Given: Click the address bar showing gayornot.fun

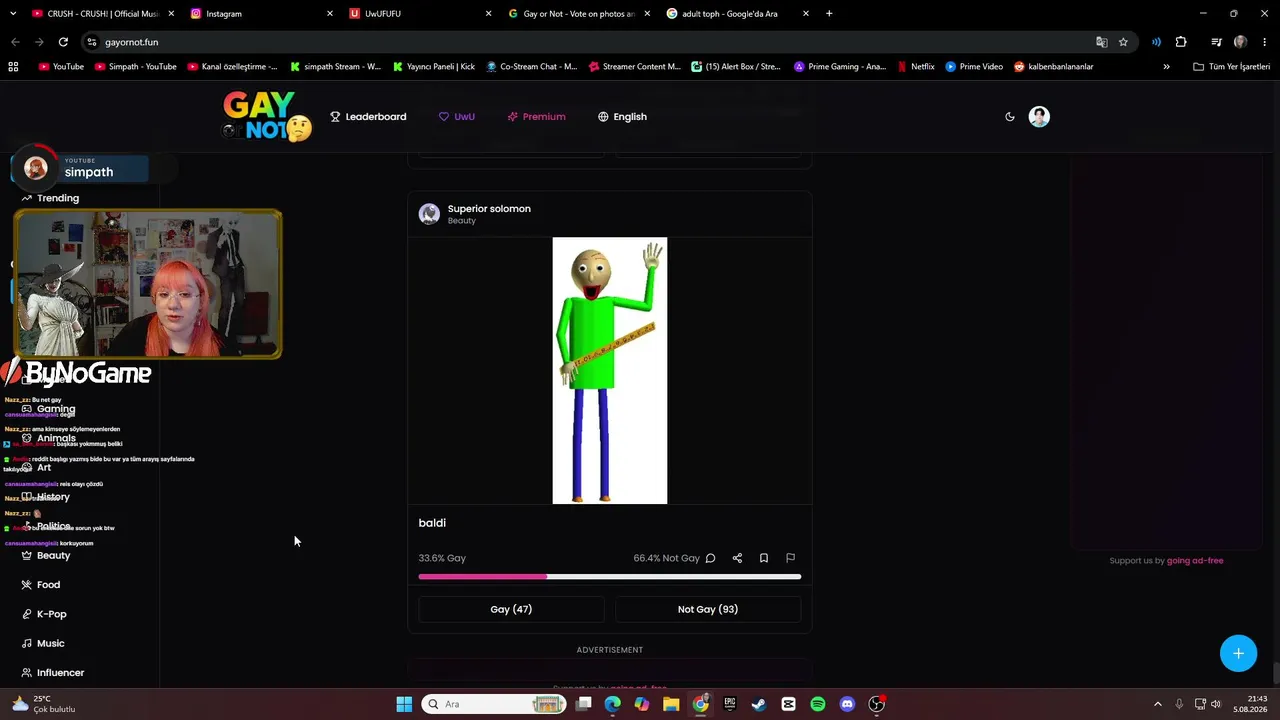Looking at the screenshot, I should [590, 42].
